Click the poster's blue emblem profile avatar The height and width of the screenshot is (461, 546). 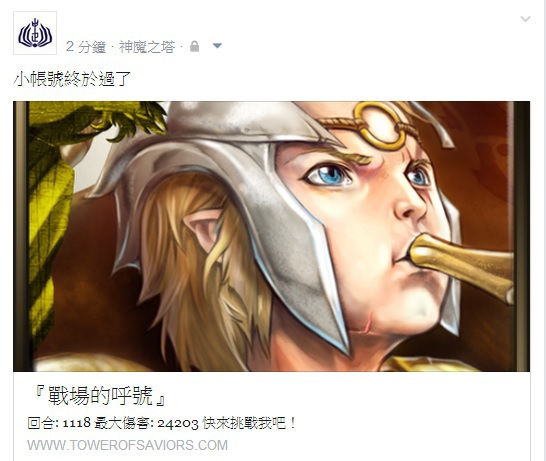tap(35, 33)
